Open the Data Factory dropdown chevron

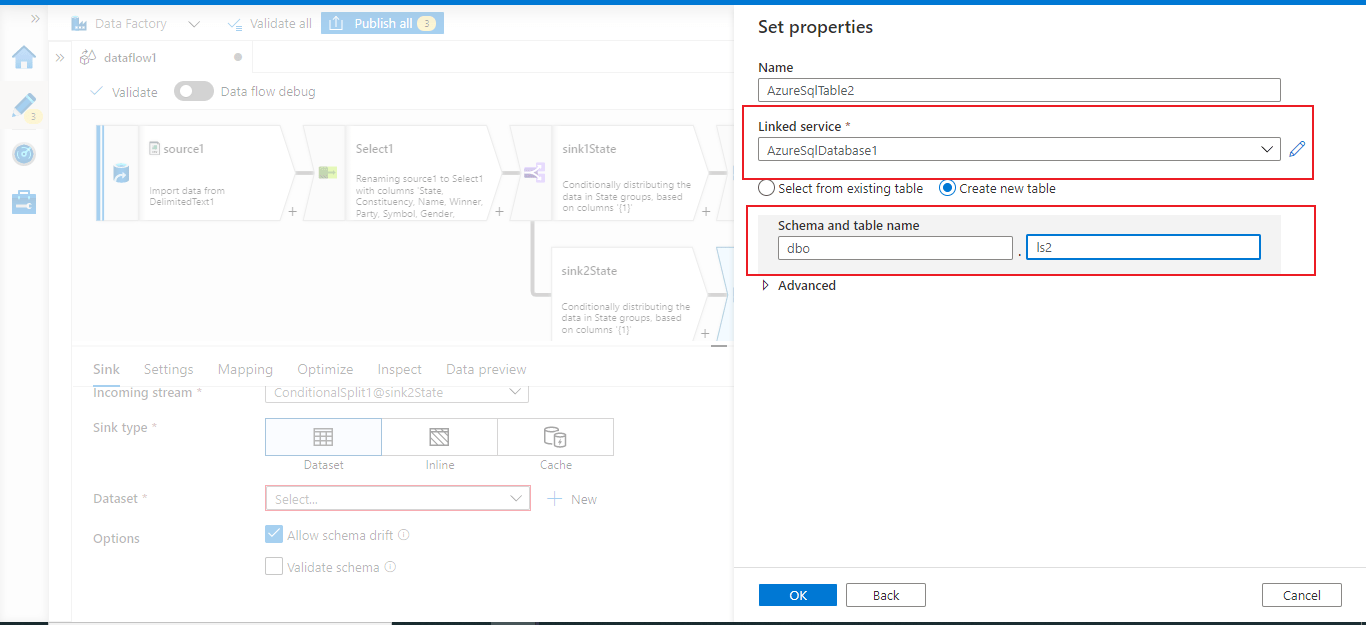click(x=194, y=24)
